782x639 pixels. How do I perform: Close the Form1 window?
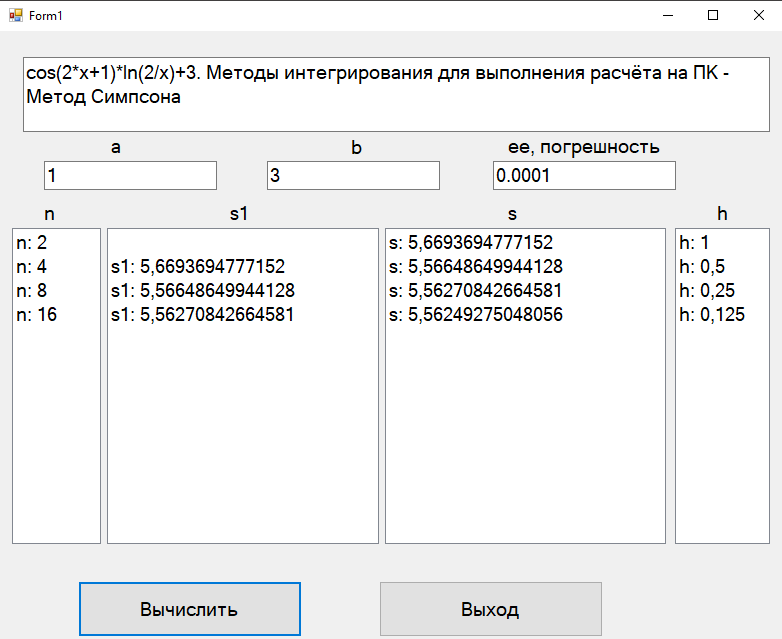pyautogui.click(x=759, y=15)
